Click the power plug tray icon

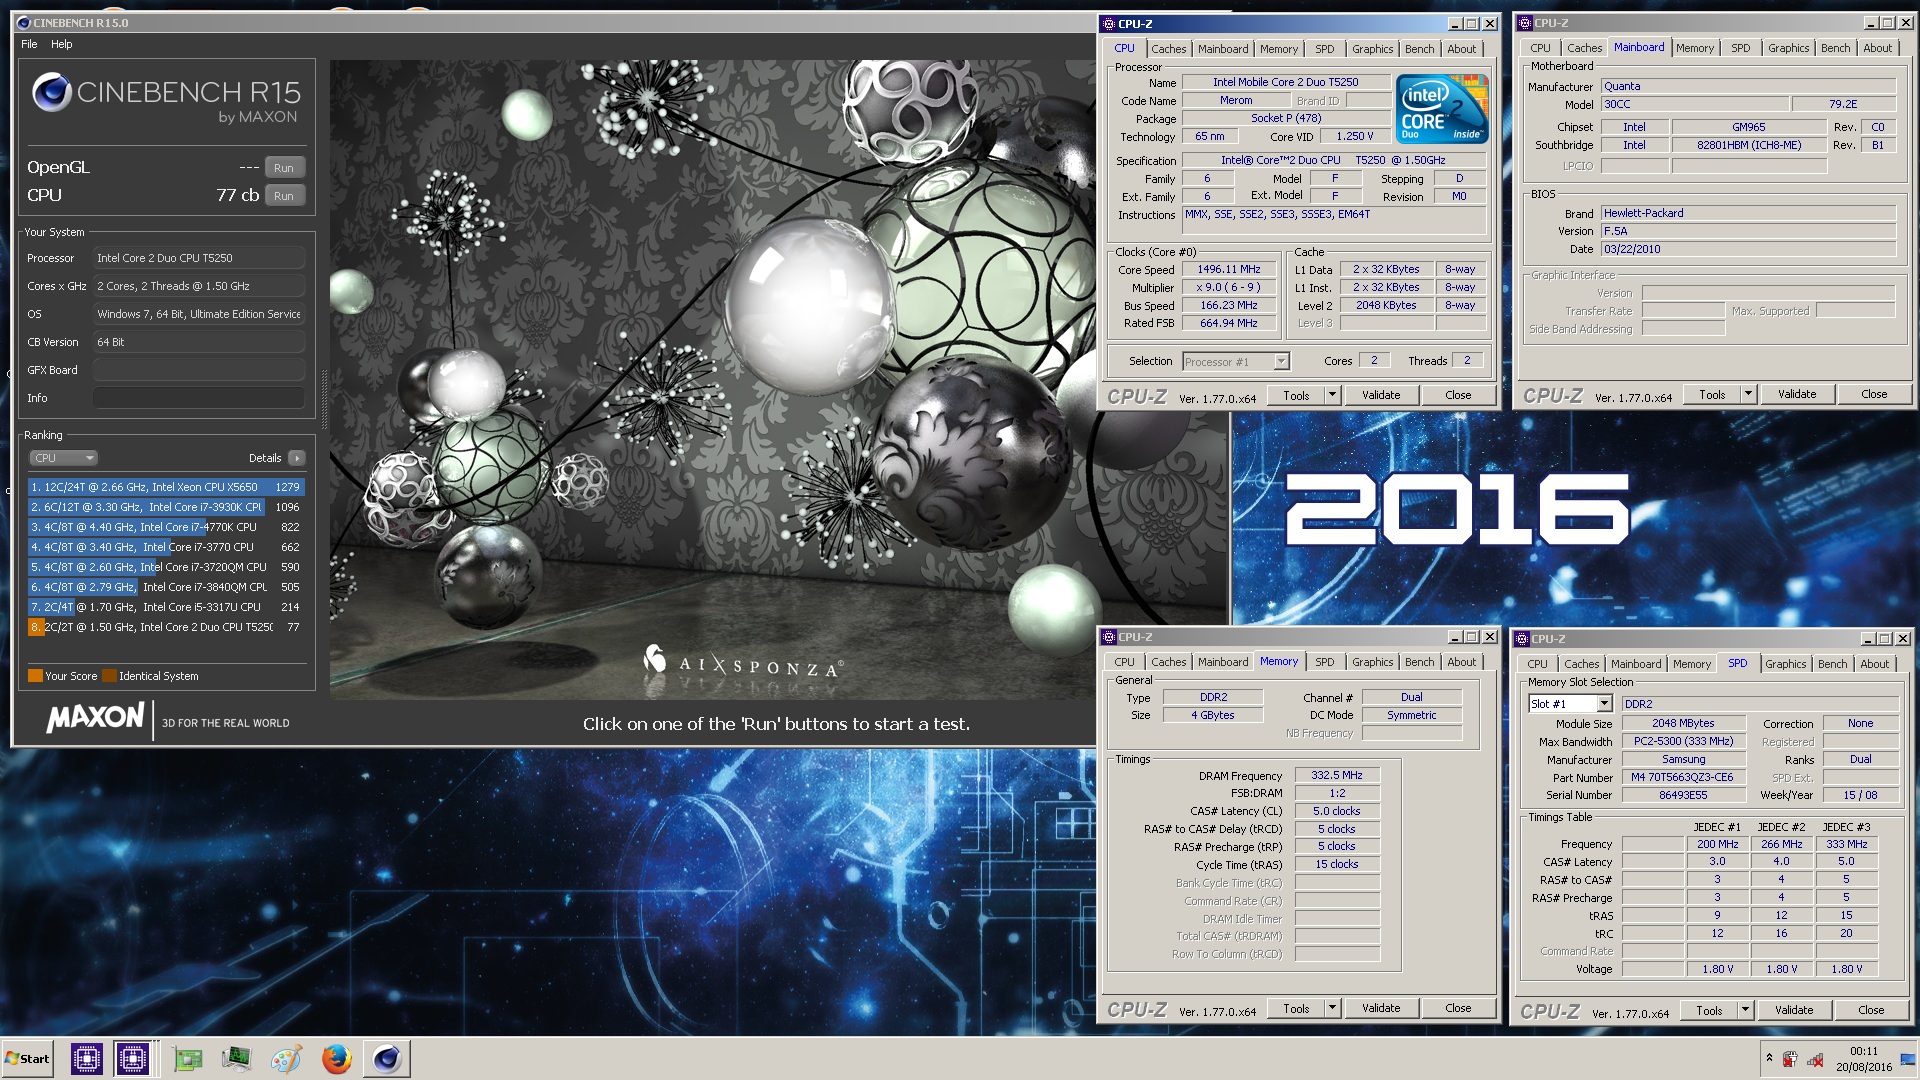point(1790,1059)
